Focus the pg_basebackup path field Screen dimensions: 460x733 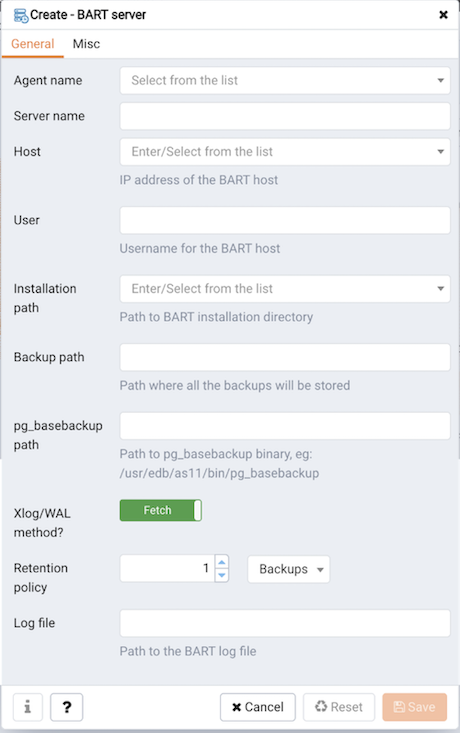(285, 425)
